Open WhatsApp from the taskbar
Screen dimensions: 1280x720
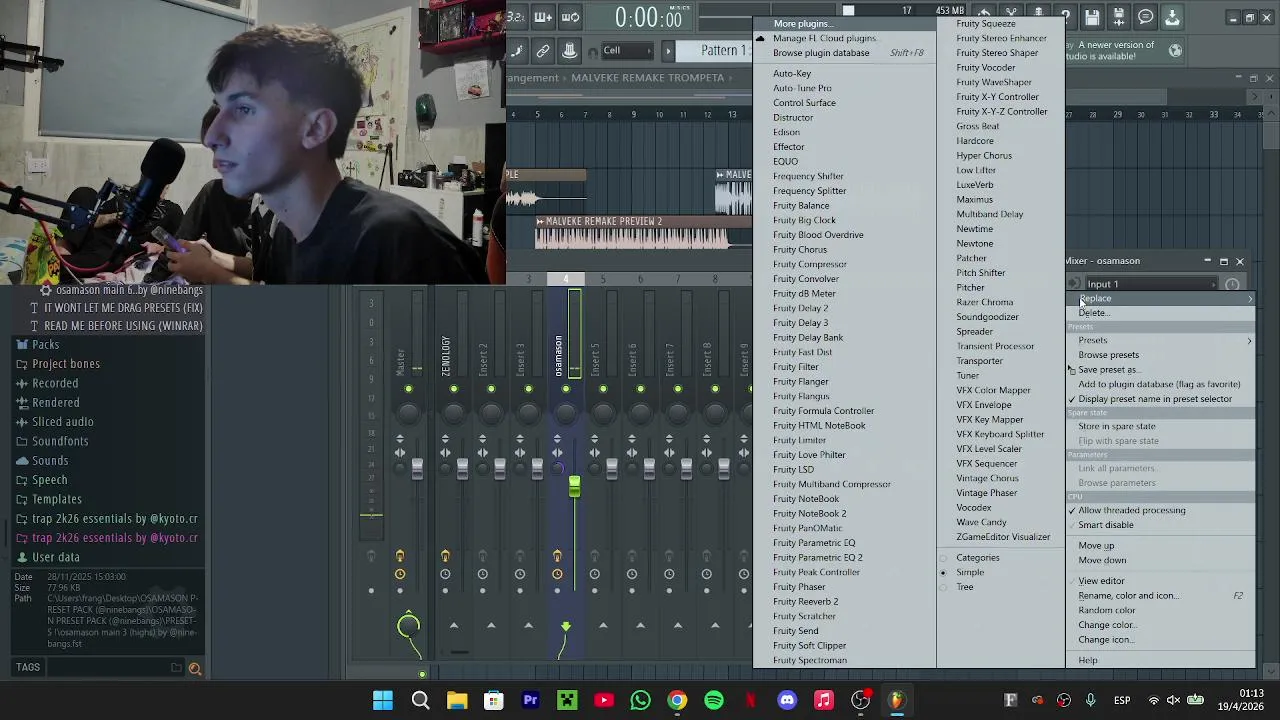tap(640, 700)
